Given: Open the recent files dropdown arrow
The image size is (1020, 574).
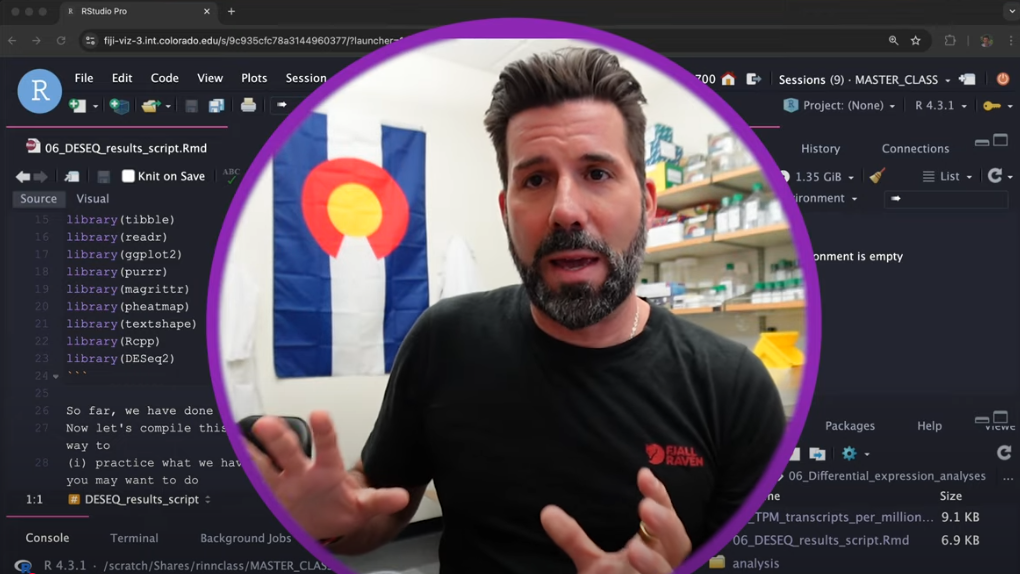Looking at the screenshot, I should click(168, 106).
